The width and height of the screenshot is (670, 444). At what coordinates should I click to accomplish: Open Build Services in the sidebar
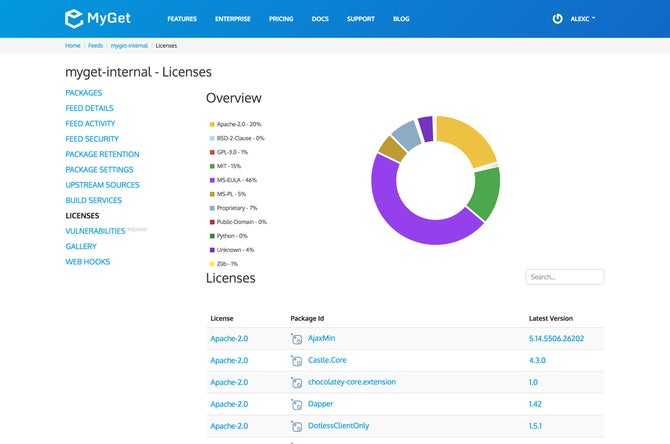94,200
